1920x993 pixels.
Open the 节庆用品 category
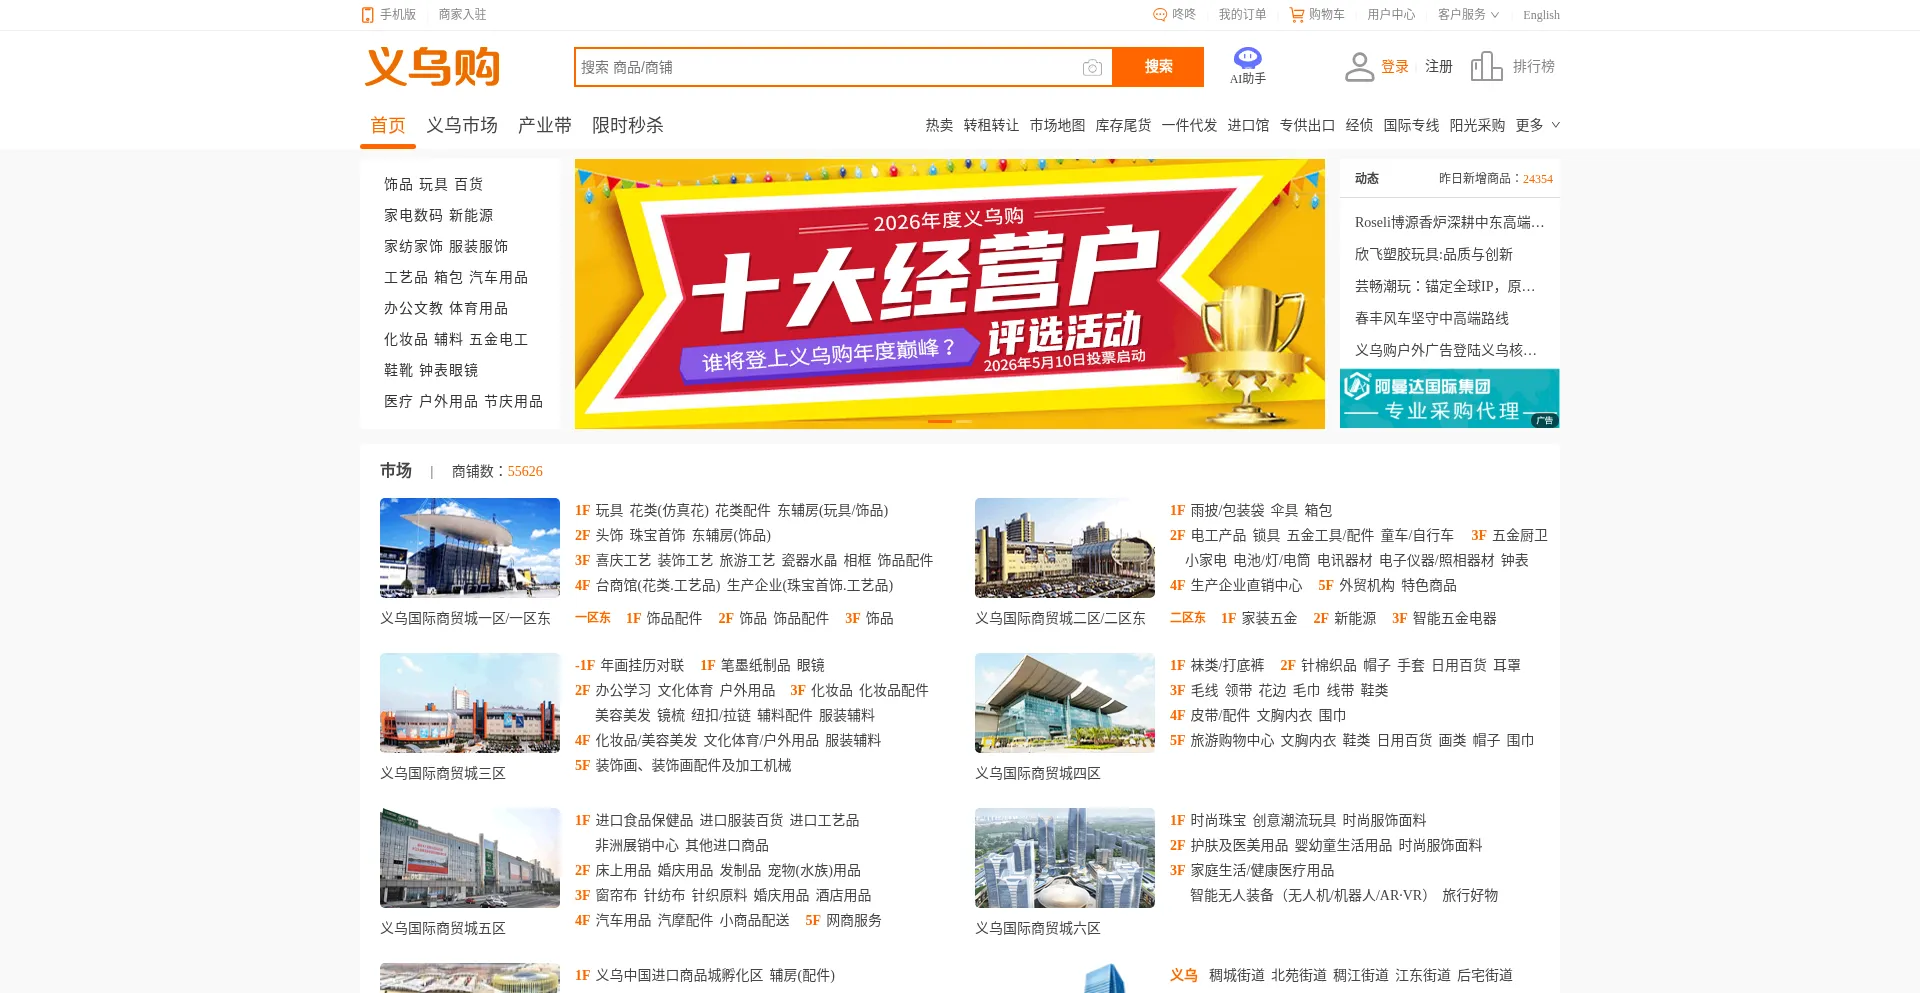point(513,401)
